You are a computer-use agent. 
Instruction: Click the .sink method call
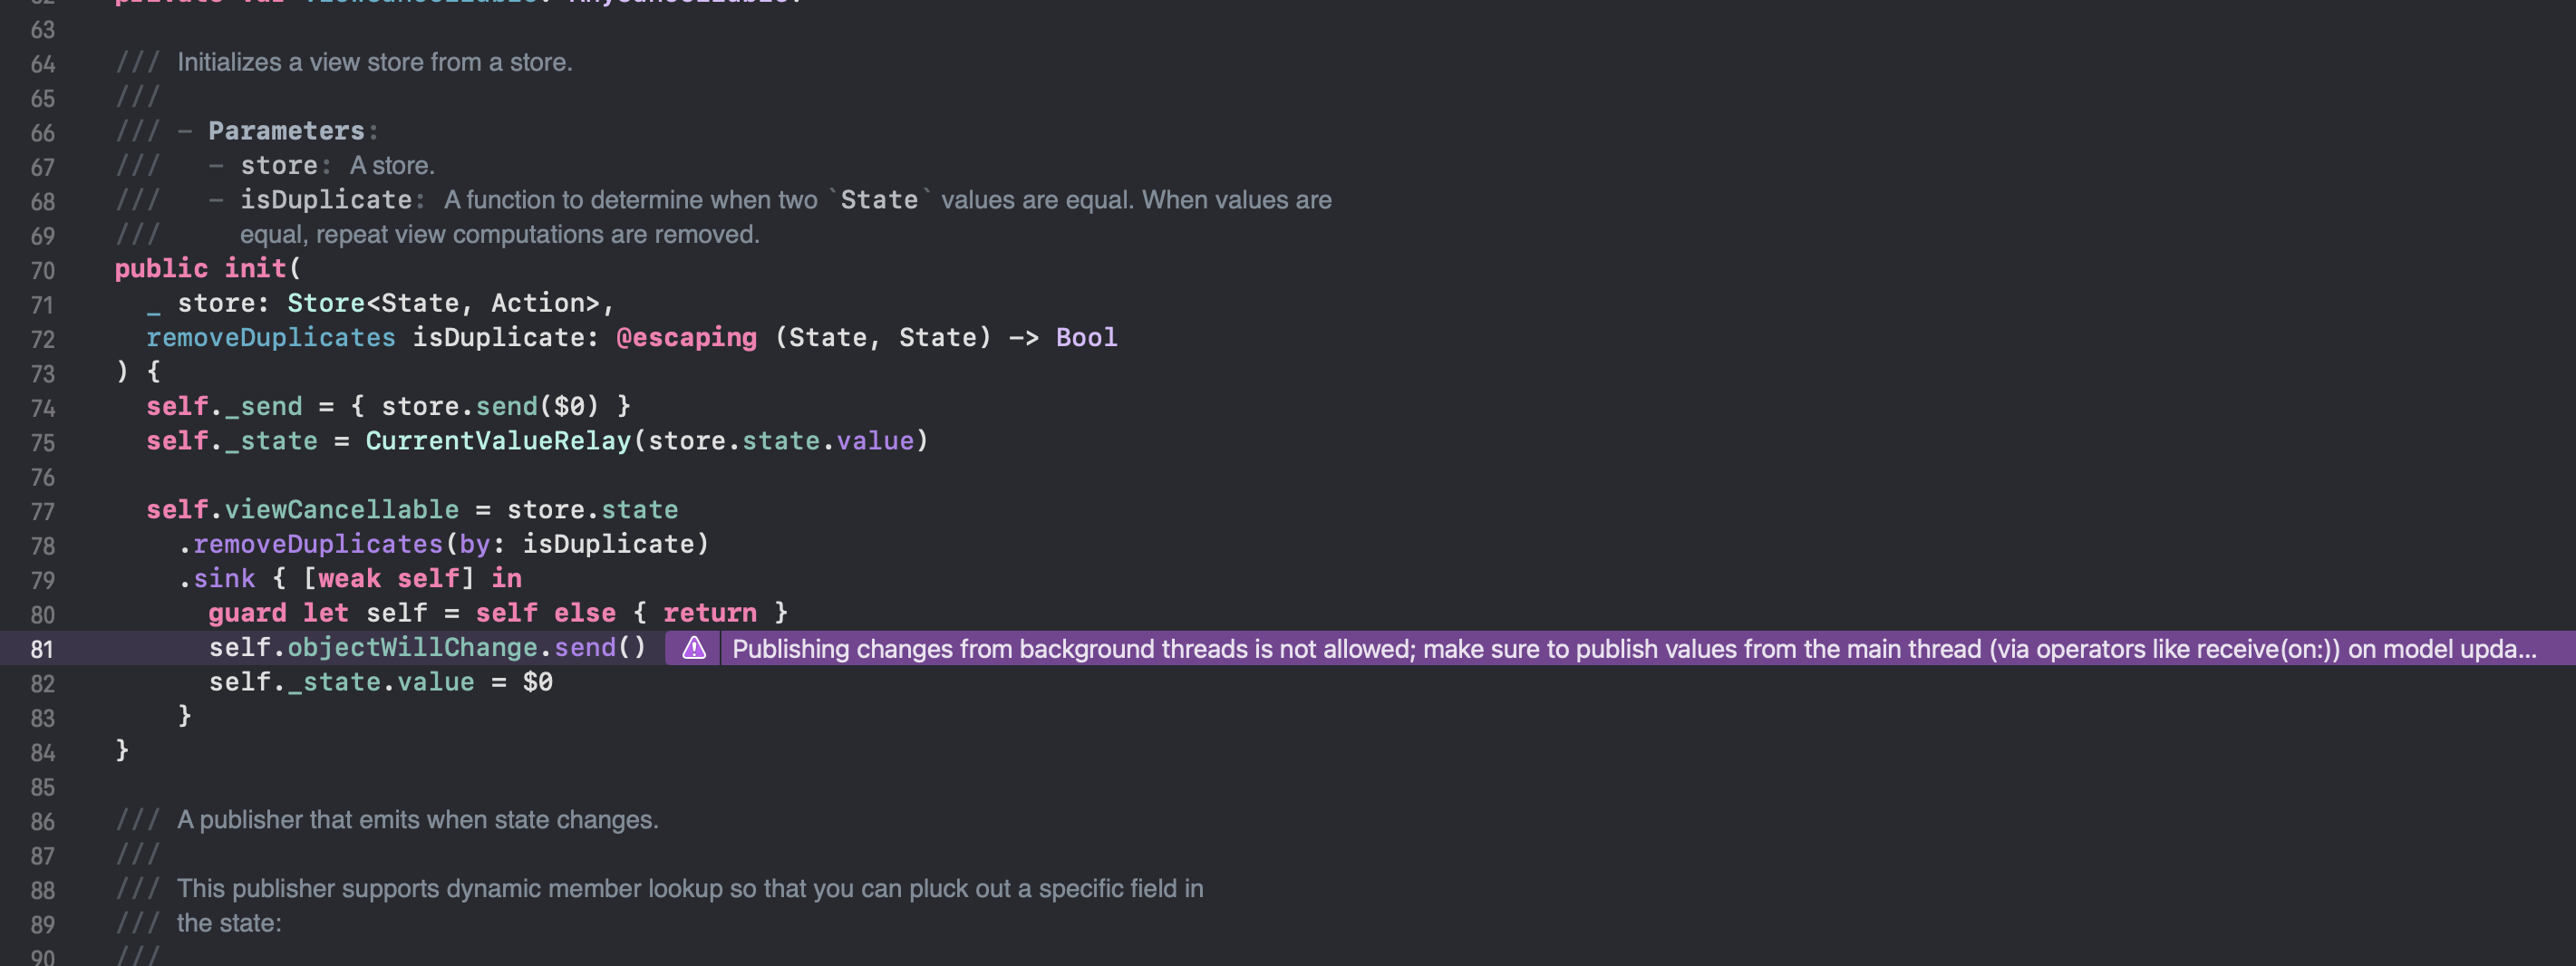(217, 579)
